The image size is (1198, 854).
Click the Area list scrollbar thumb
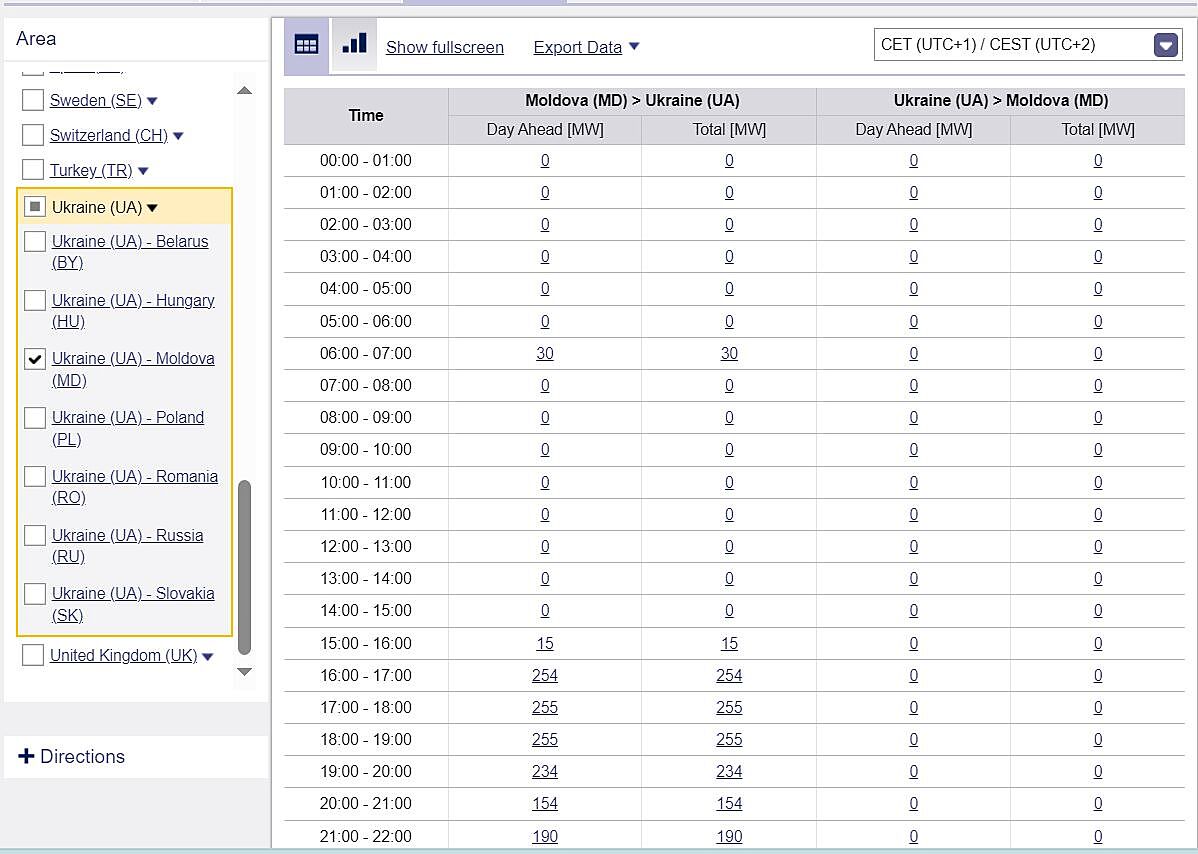pyautogui.click(x=244, y=565)
